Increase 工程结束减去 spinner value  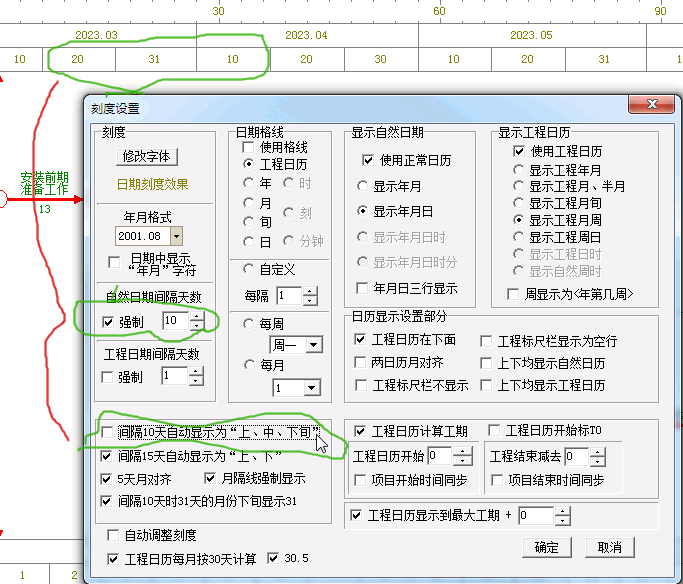pyautogui.click(x=598, y=452)
